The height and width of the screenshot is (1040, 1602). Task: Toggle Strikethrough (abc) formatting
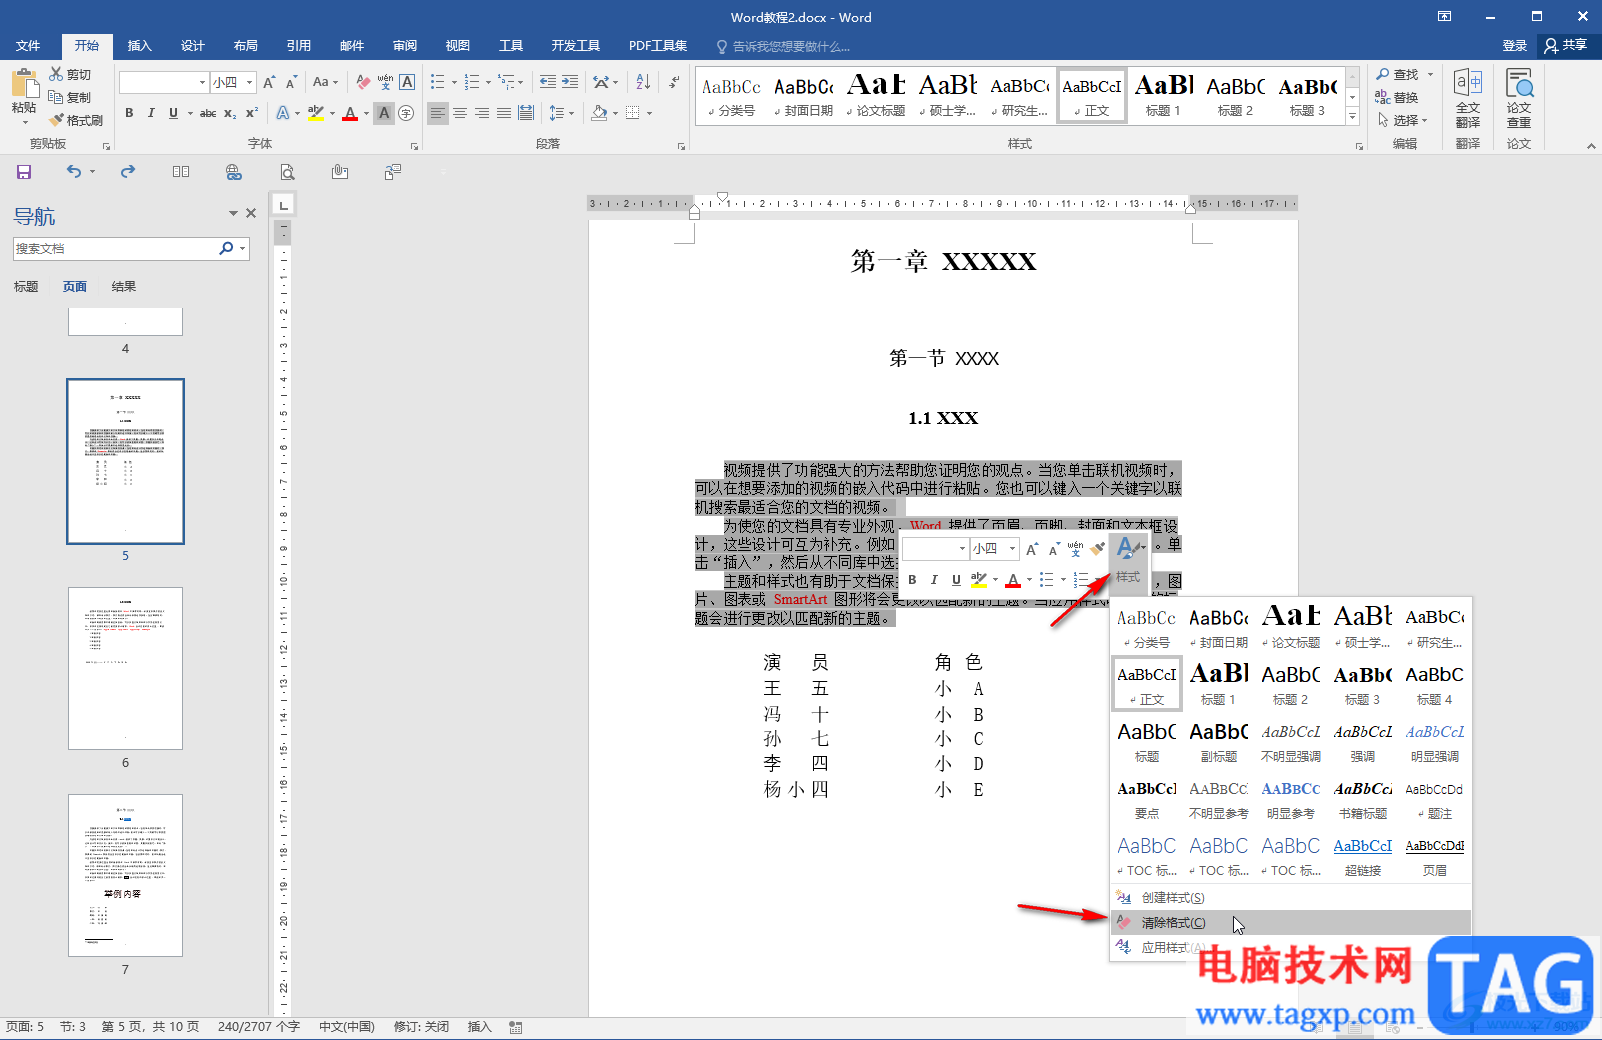[x=208, y=113]
